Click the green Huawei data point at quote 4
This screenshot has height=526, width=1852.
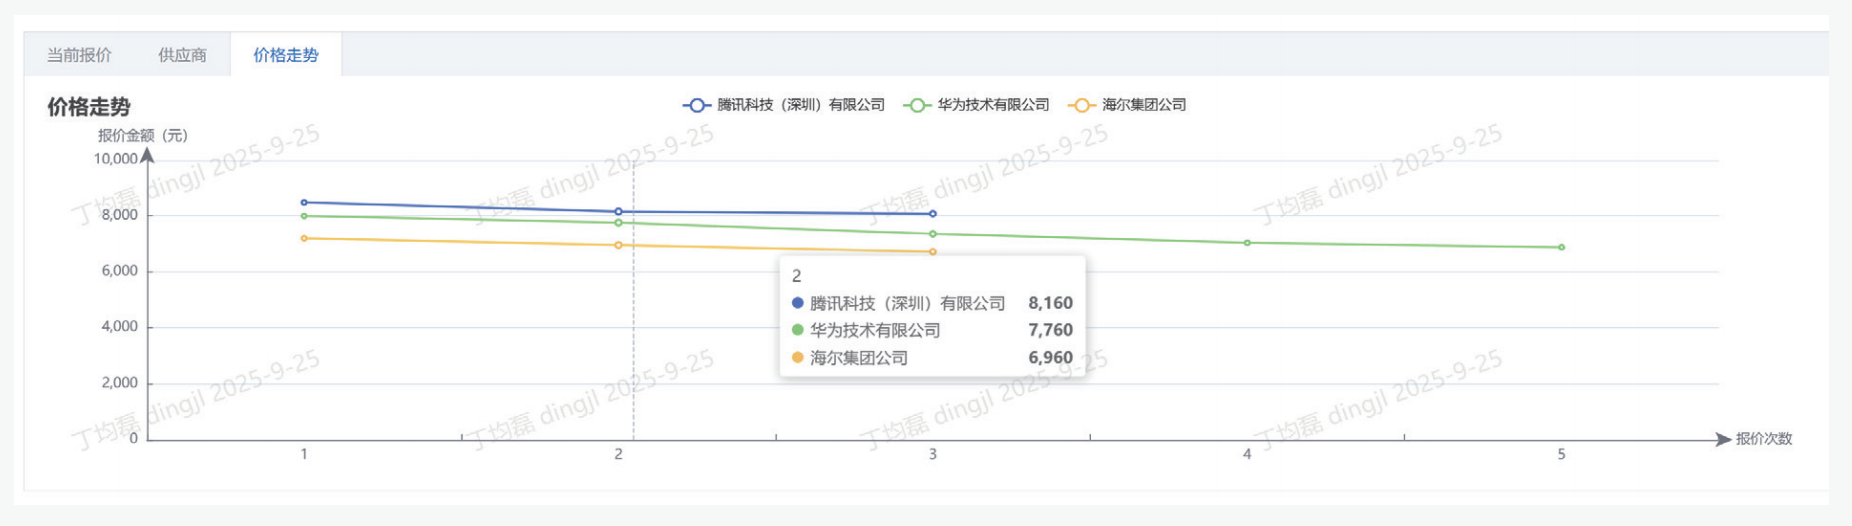click(1247, 243)
